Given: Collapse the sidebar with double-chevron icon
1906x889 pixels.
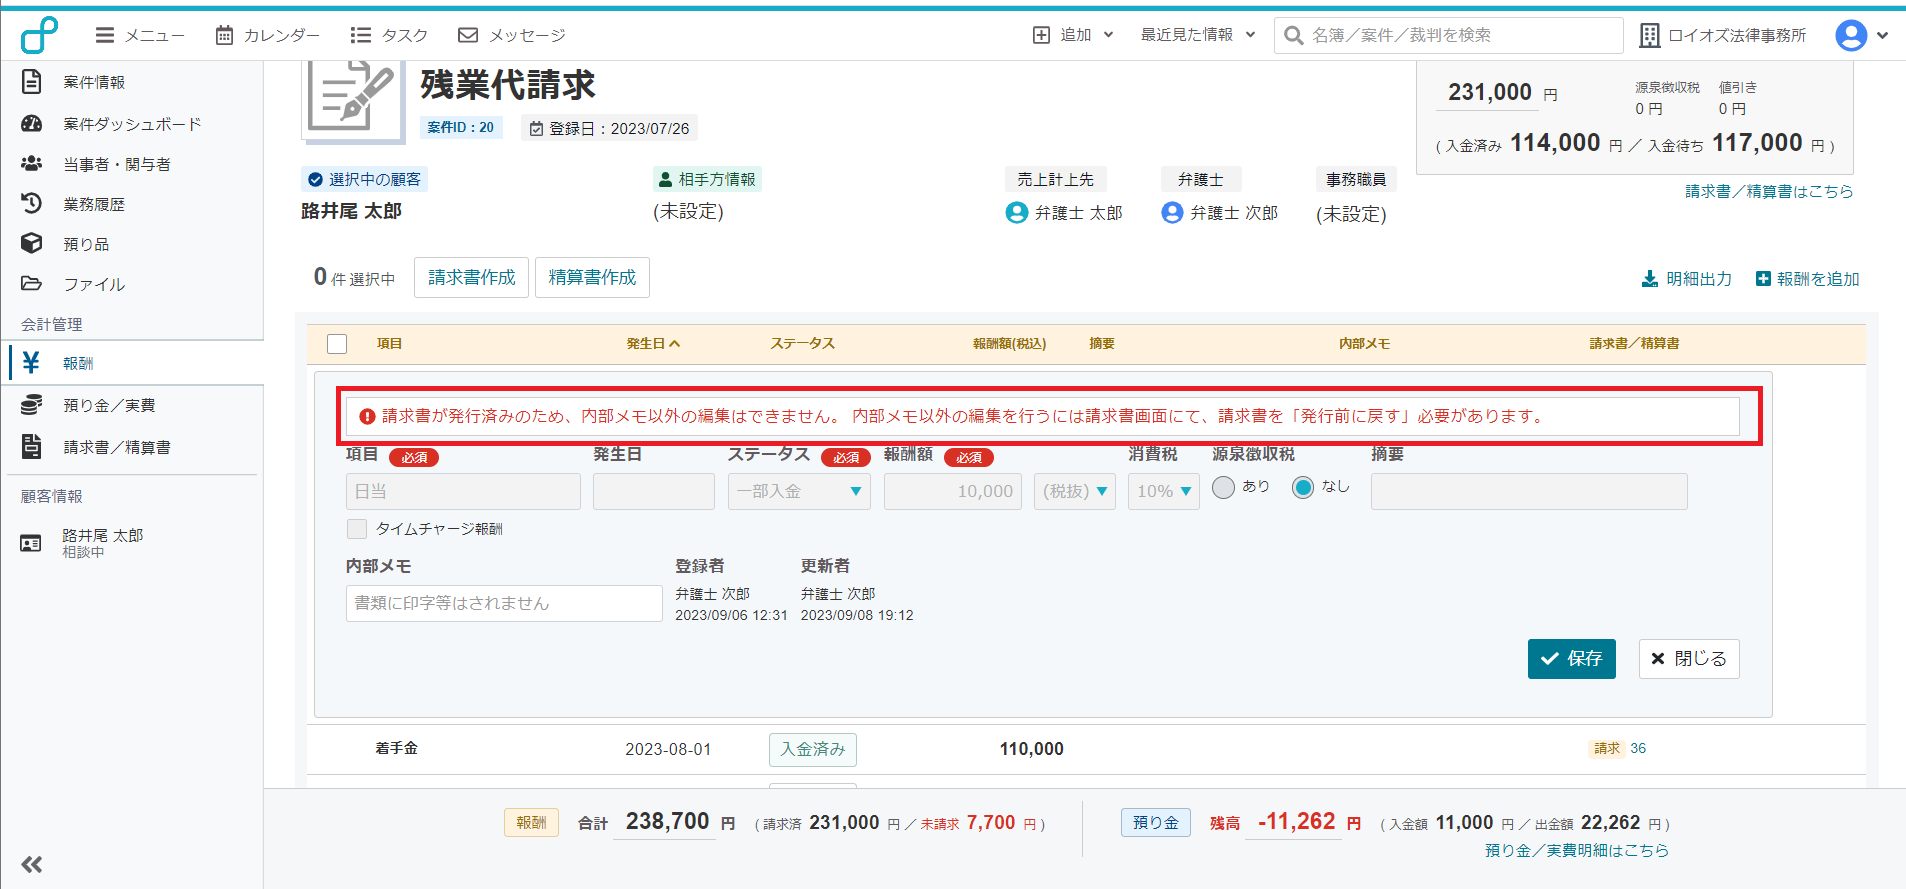Looking at the screenshot, I should pyautogui.click(x=32, y=864).
